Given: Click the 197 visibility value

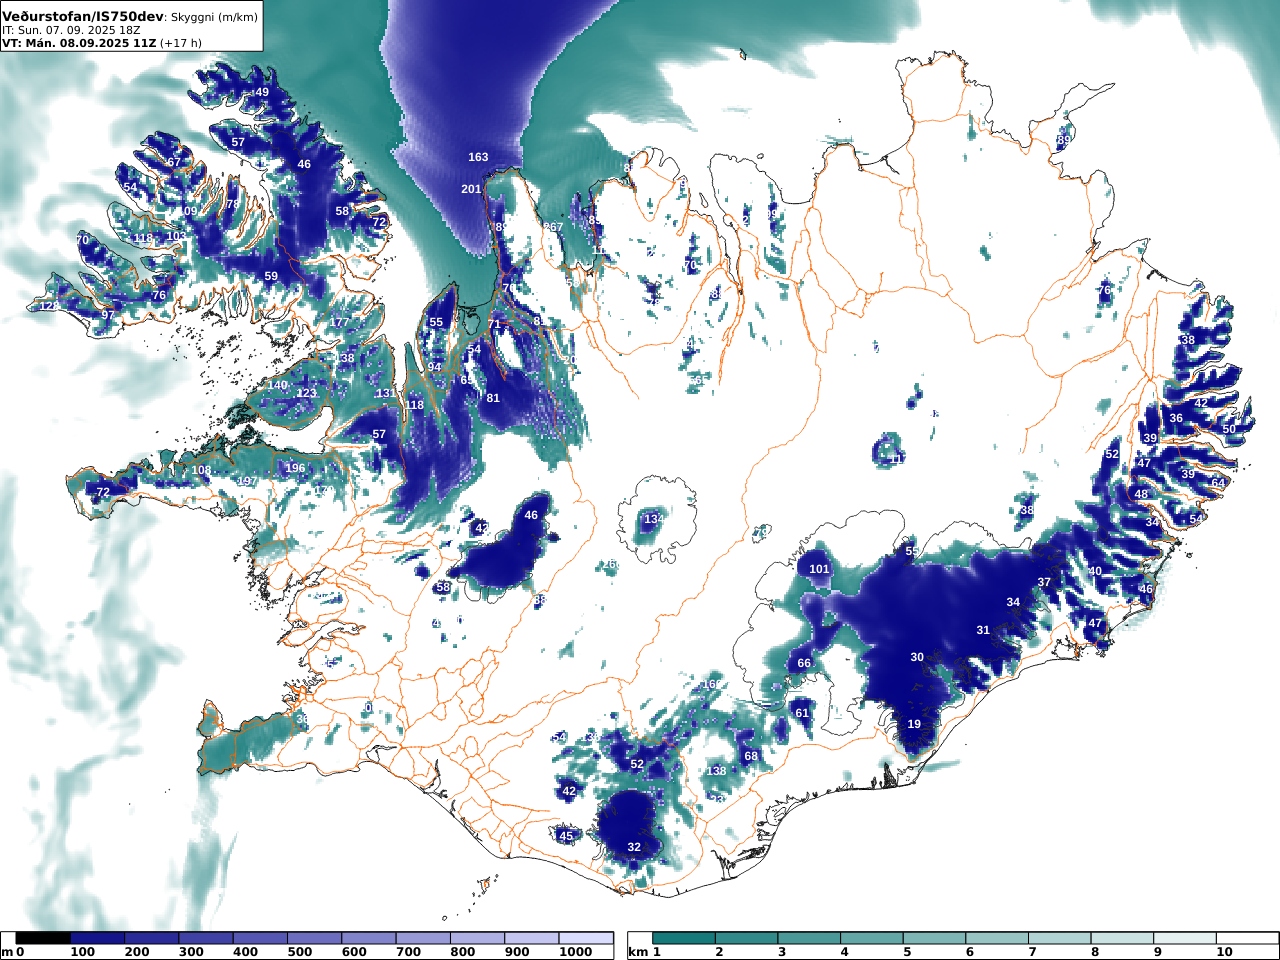Looking at the screenshot, I should [x=247, y=481].
